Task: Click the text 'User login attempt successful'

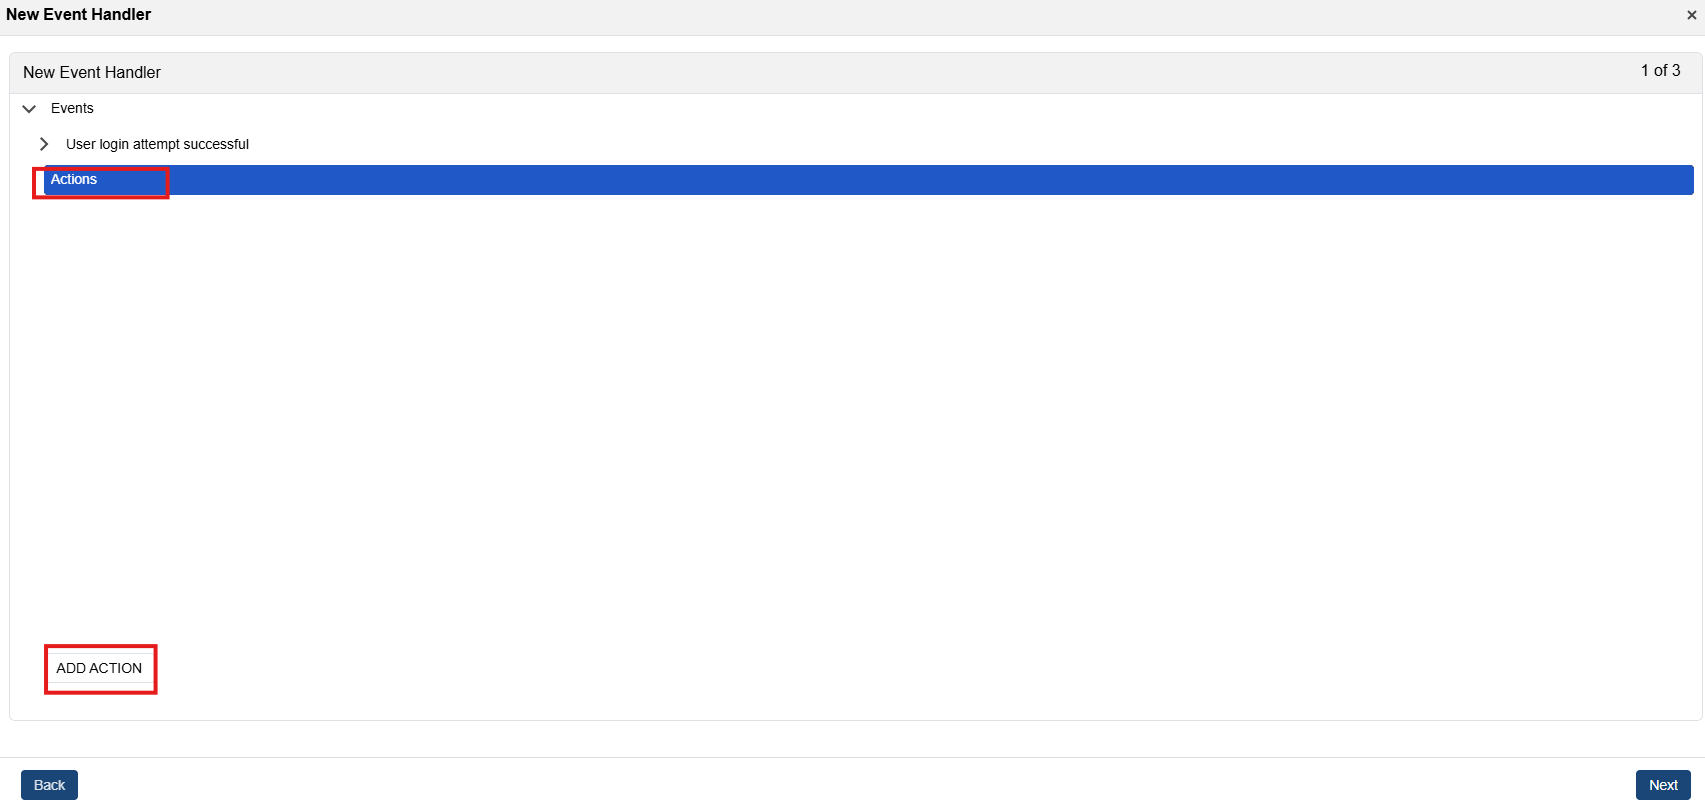Action: point(157,144)
